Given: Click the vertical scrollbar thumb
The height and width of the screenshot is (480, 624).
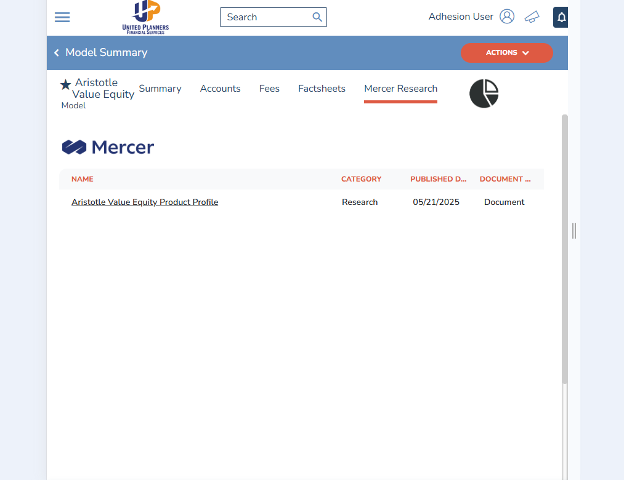Looking at the screenshot, I should pos(564,249).
